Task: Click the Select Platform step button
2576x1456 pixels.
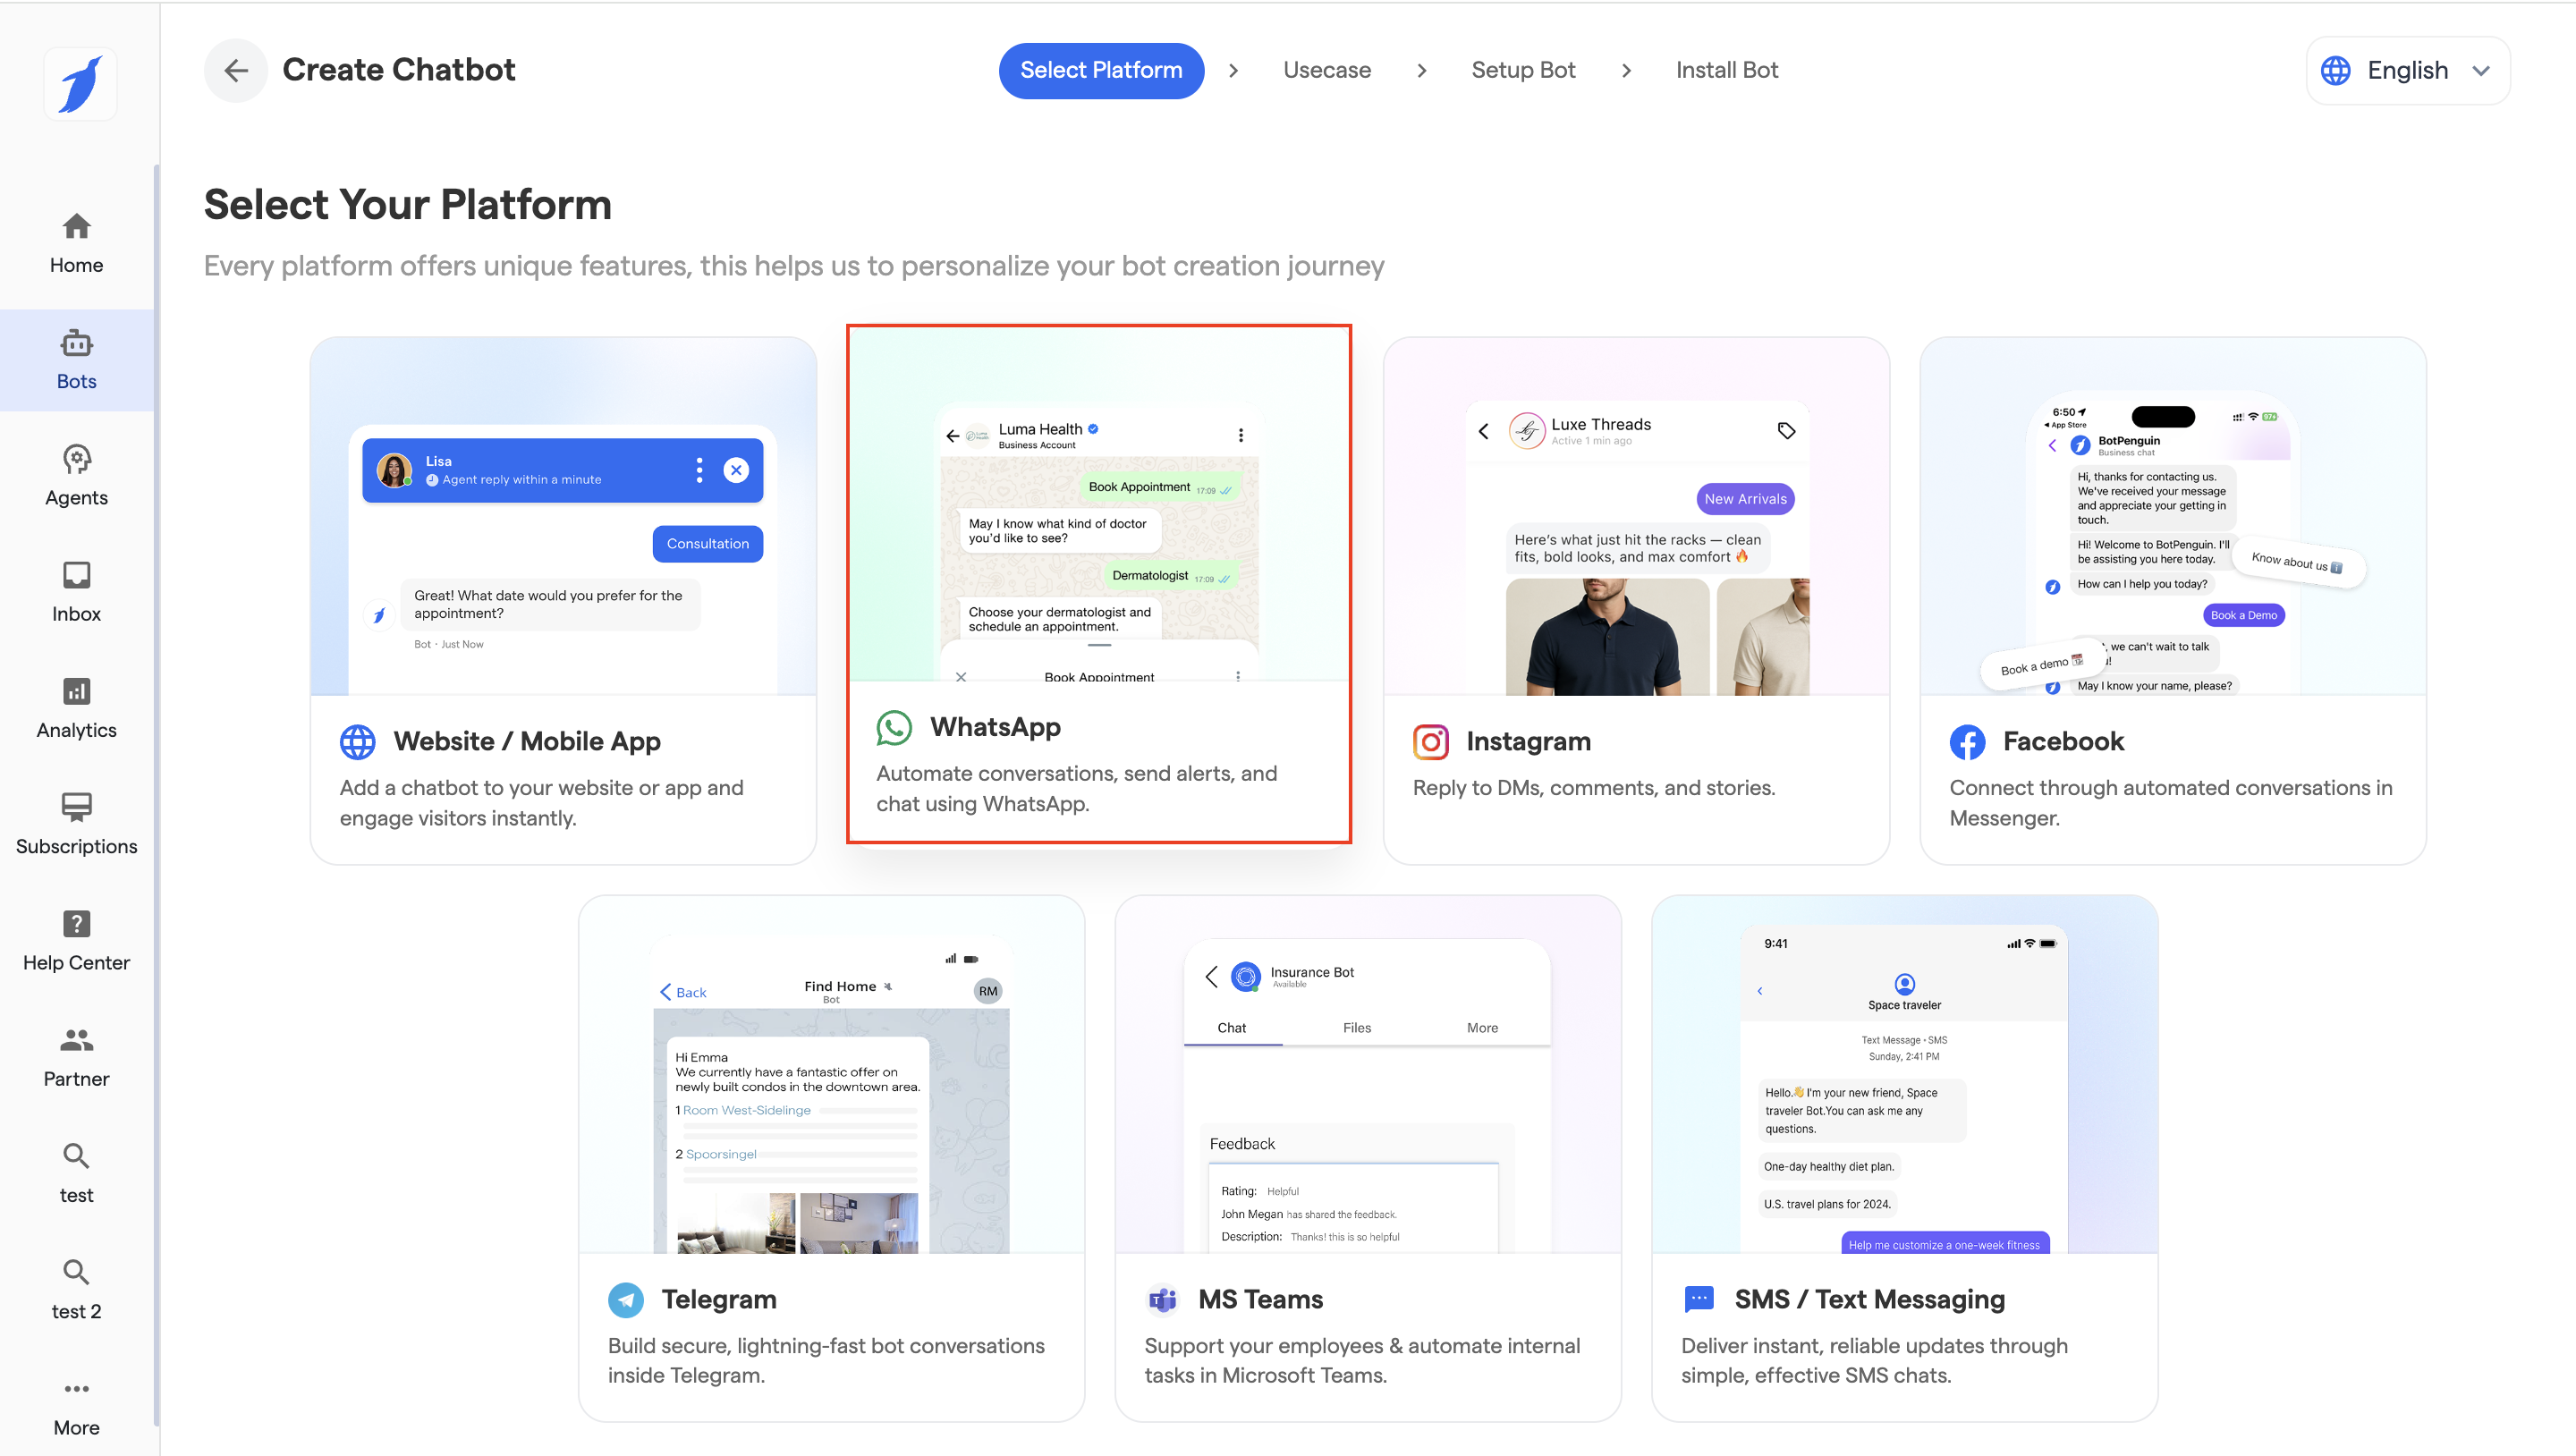Action: [x=1100, y=70]
